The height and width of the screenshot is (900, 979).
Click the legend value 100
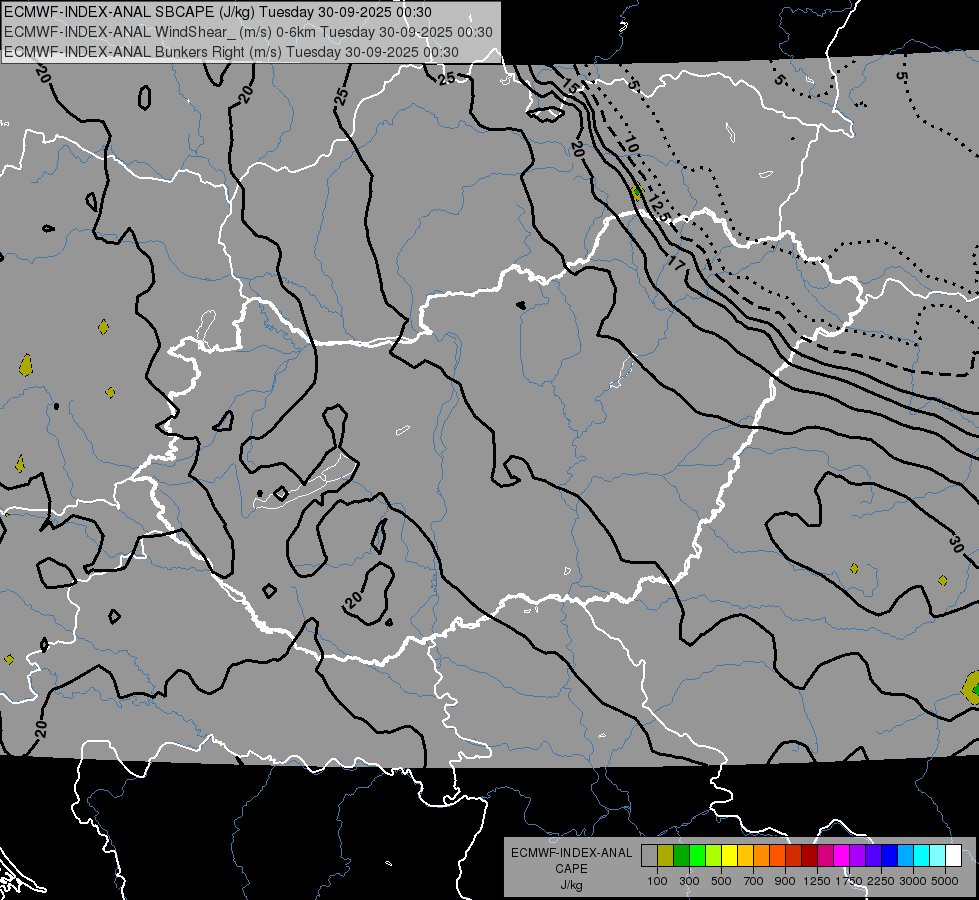[x=657, y=881]
